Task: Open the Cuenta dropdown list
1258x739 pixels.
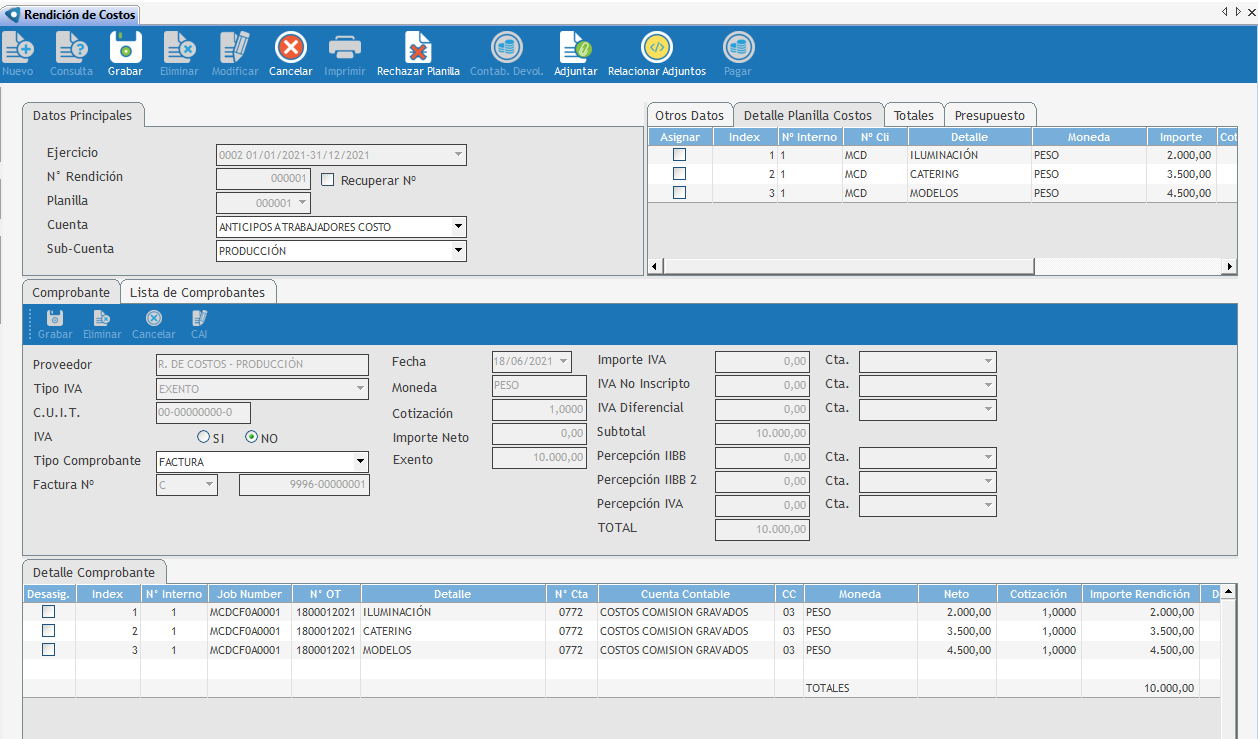Action: coord(458,227)
